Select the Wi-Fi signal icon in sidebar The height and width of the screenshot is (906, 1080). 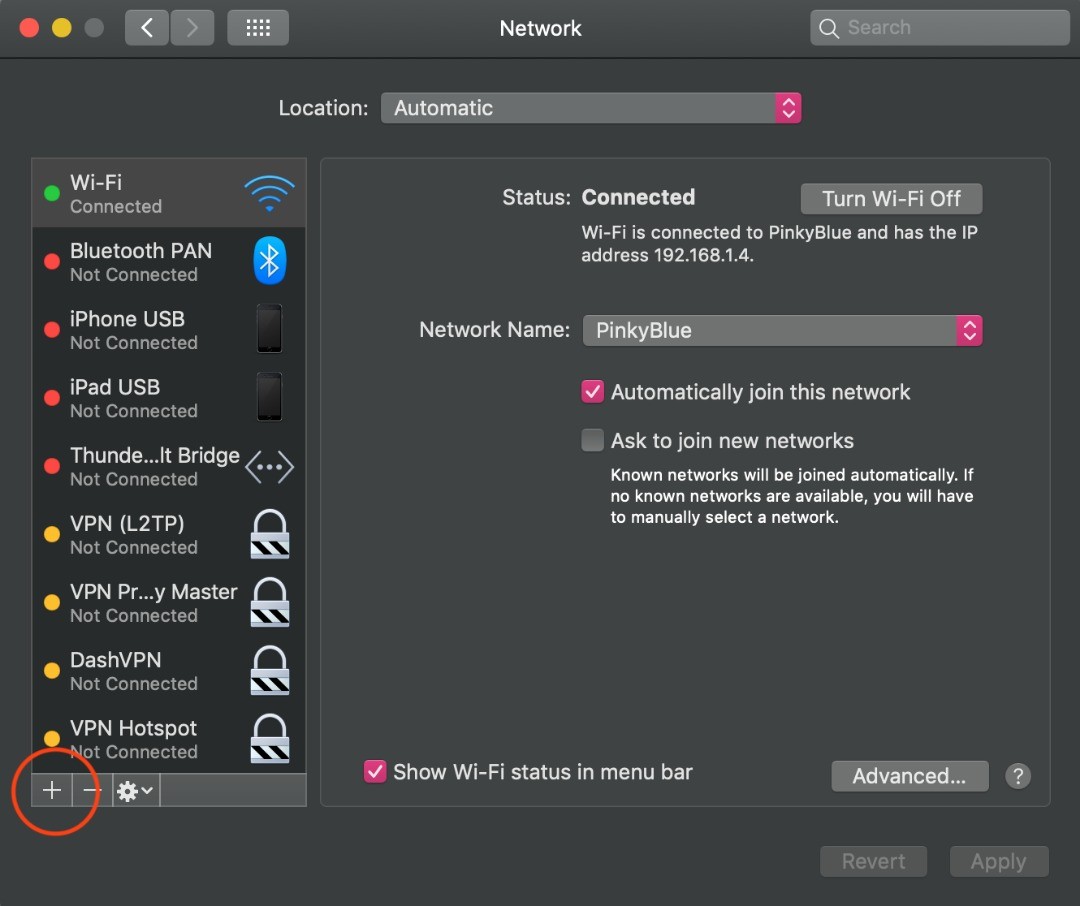[268, 190]
